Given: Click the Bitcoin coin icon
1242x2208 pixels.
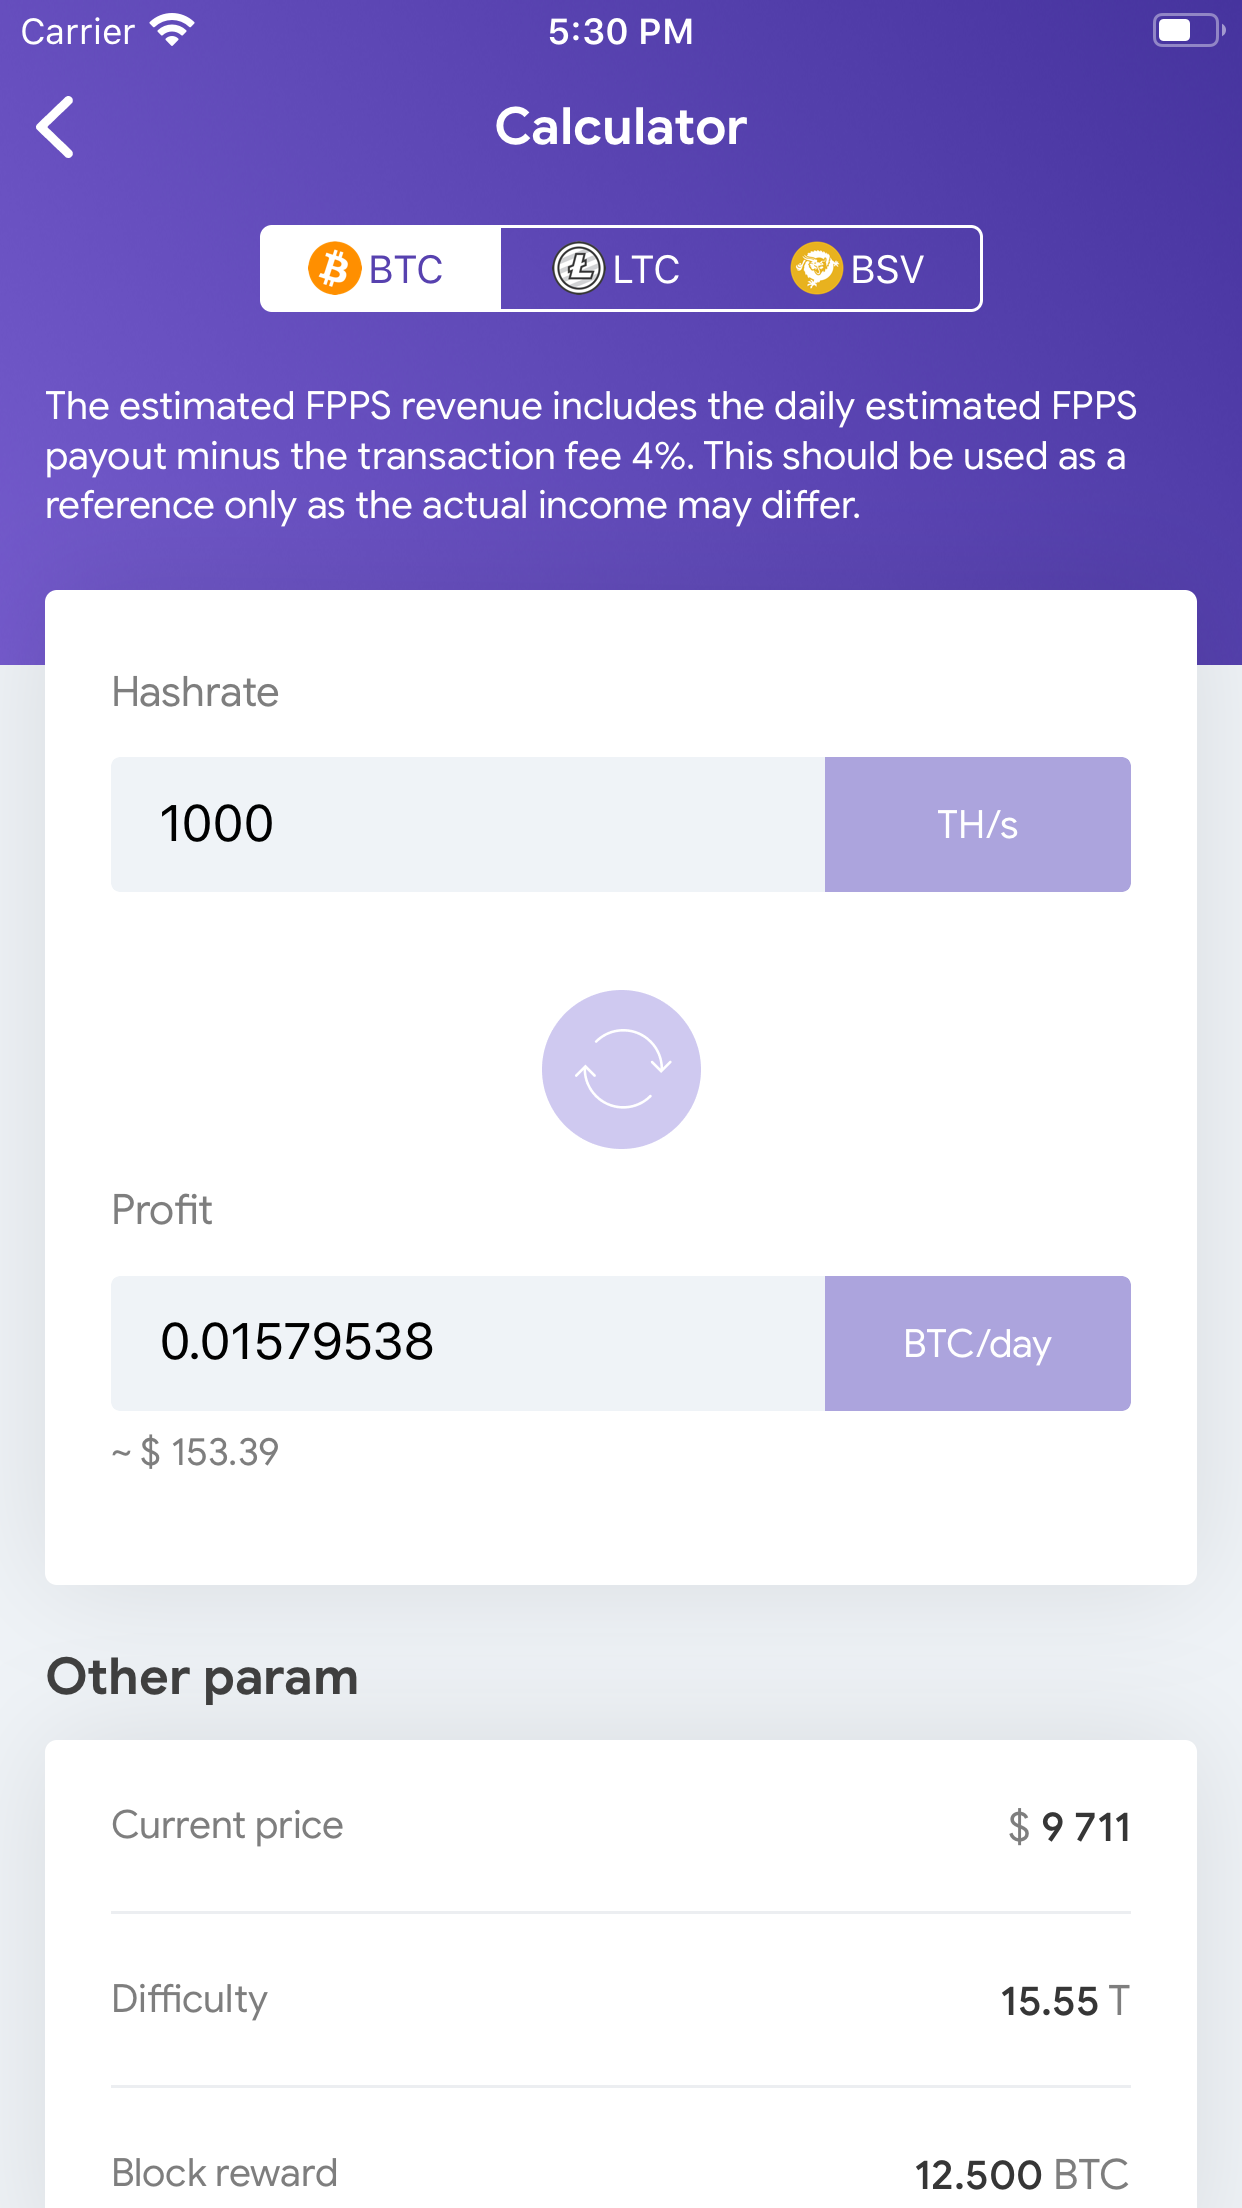Looking at the screenshot, I should click(x=333, y=268).
